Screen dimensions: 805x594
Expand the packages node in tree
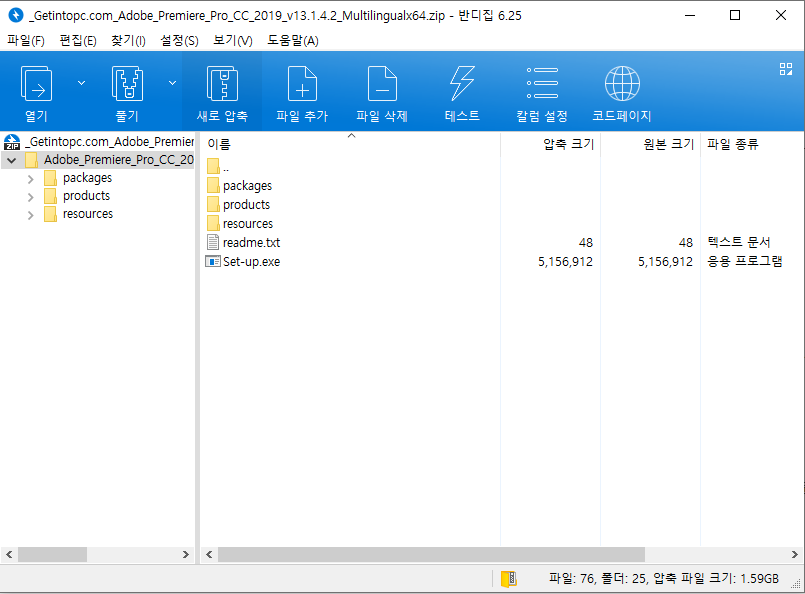pos(30,179)
